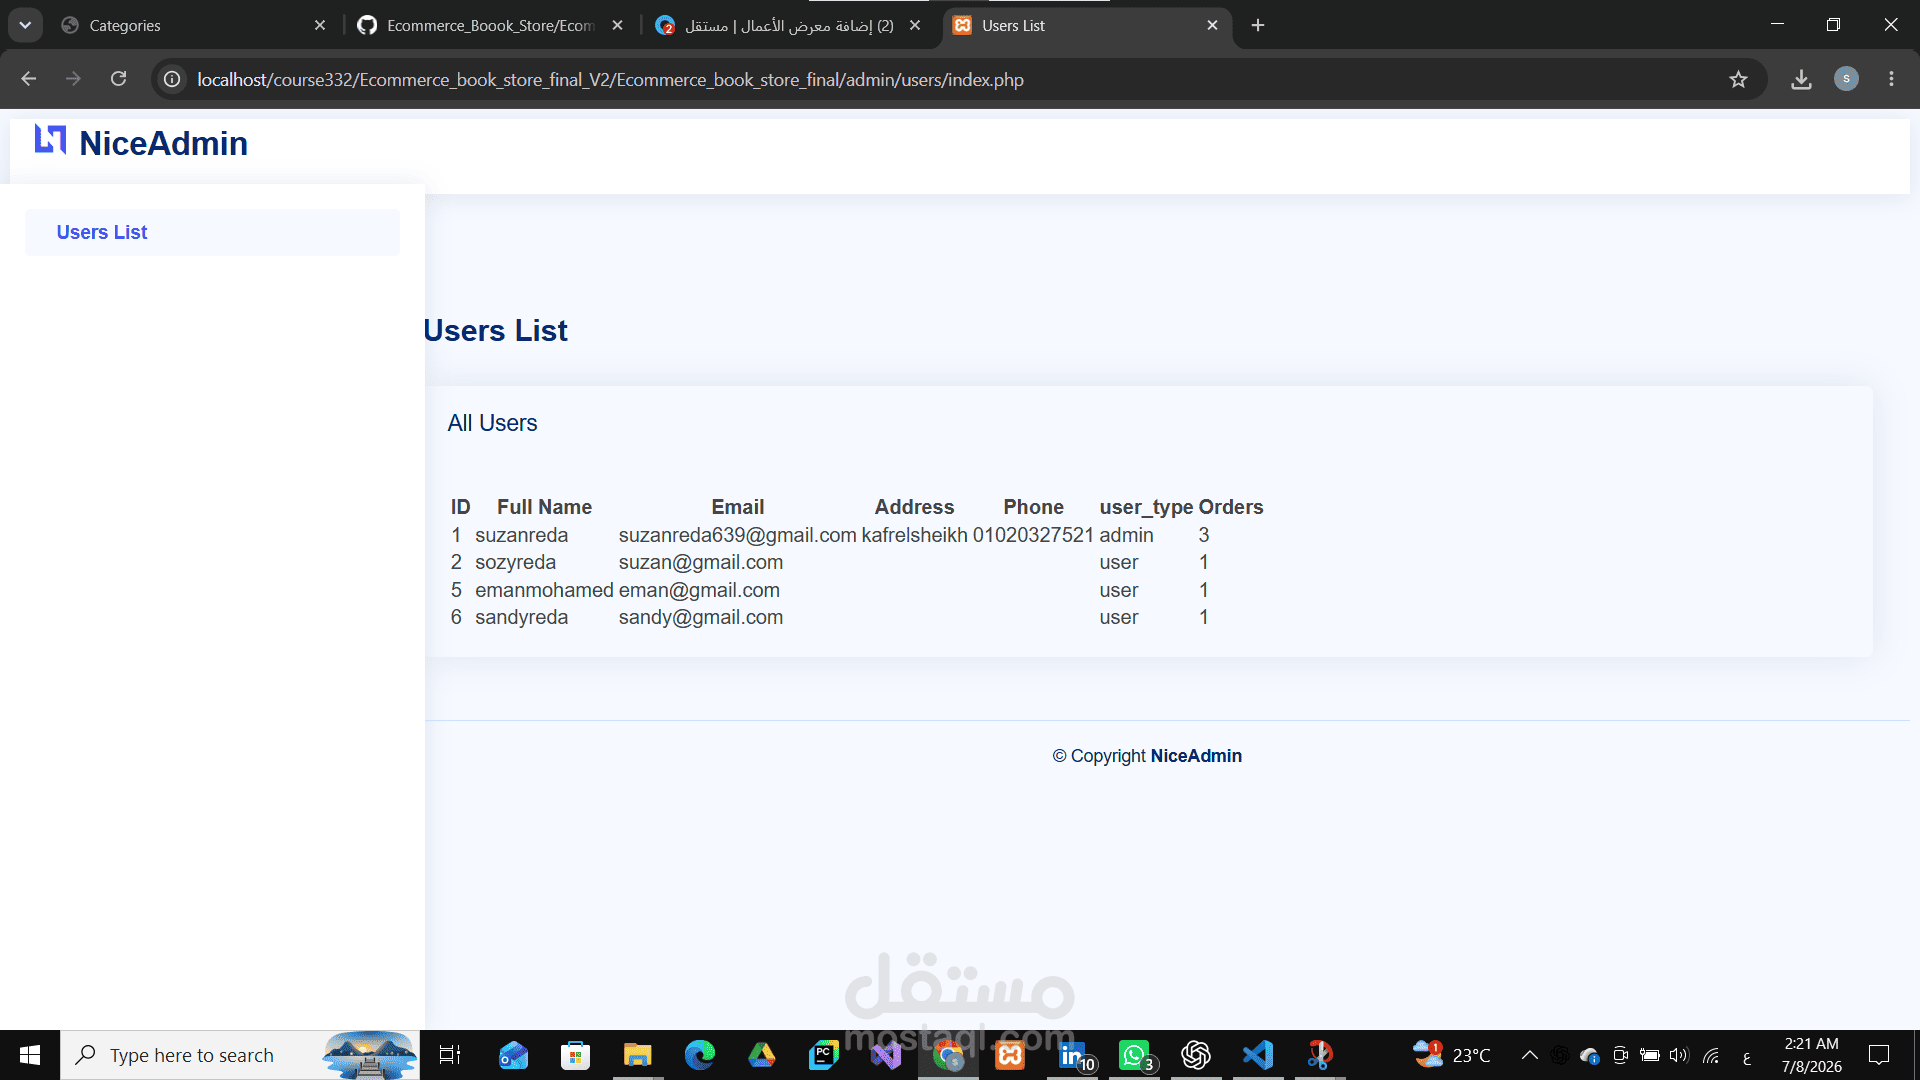Select the suzanreda name cell
Viewport: 1920px width, 1080px height.
coord(521,535)
